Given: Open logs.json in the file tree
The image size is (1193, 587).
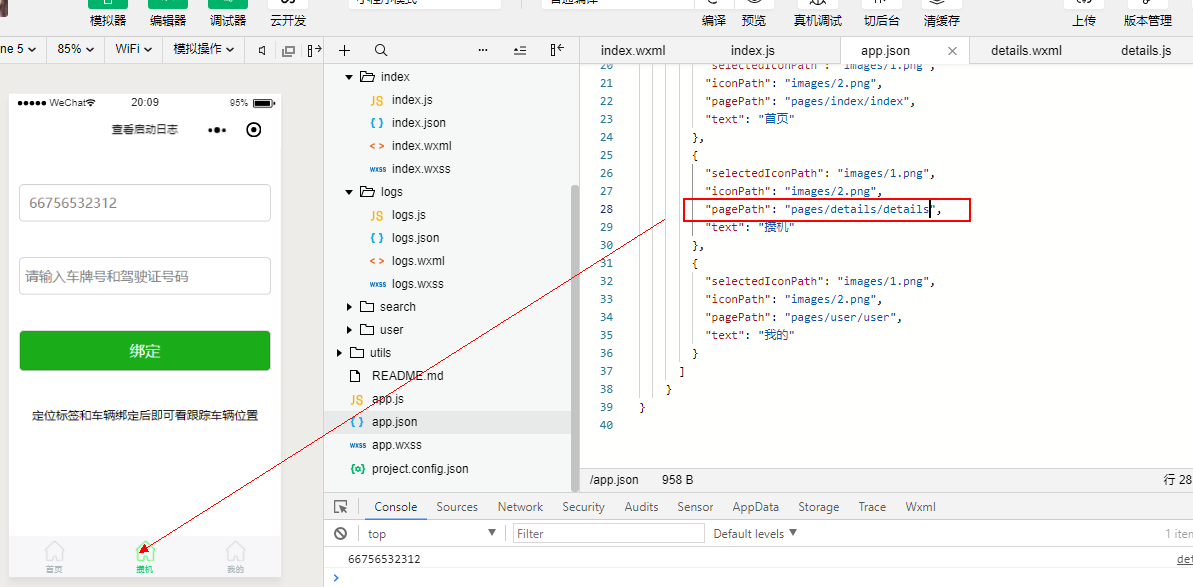Looking at the screenshot, I should click(x=415, y=237).
